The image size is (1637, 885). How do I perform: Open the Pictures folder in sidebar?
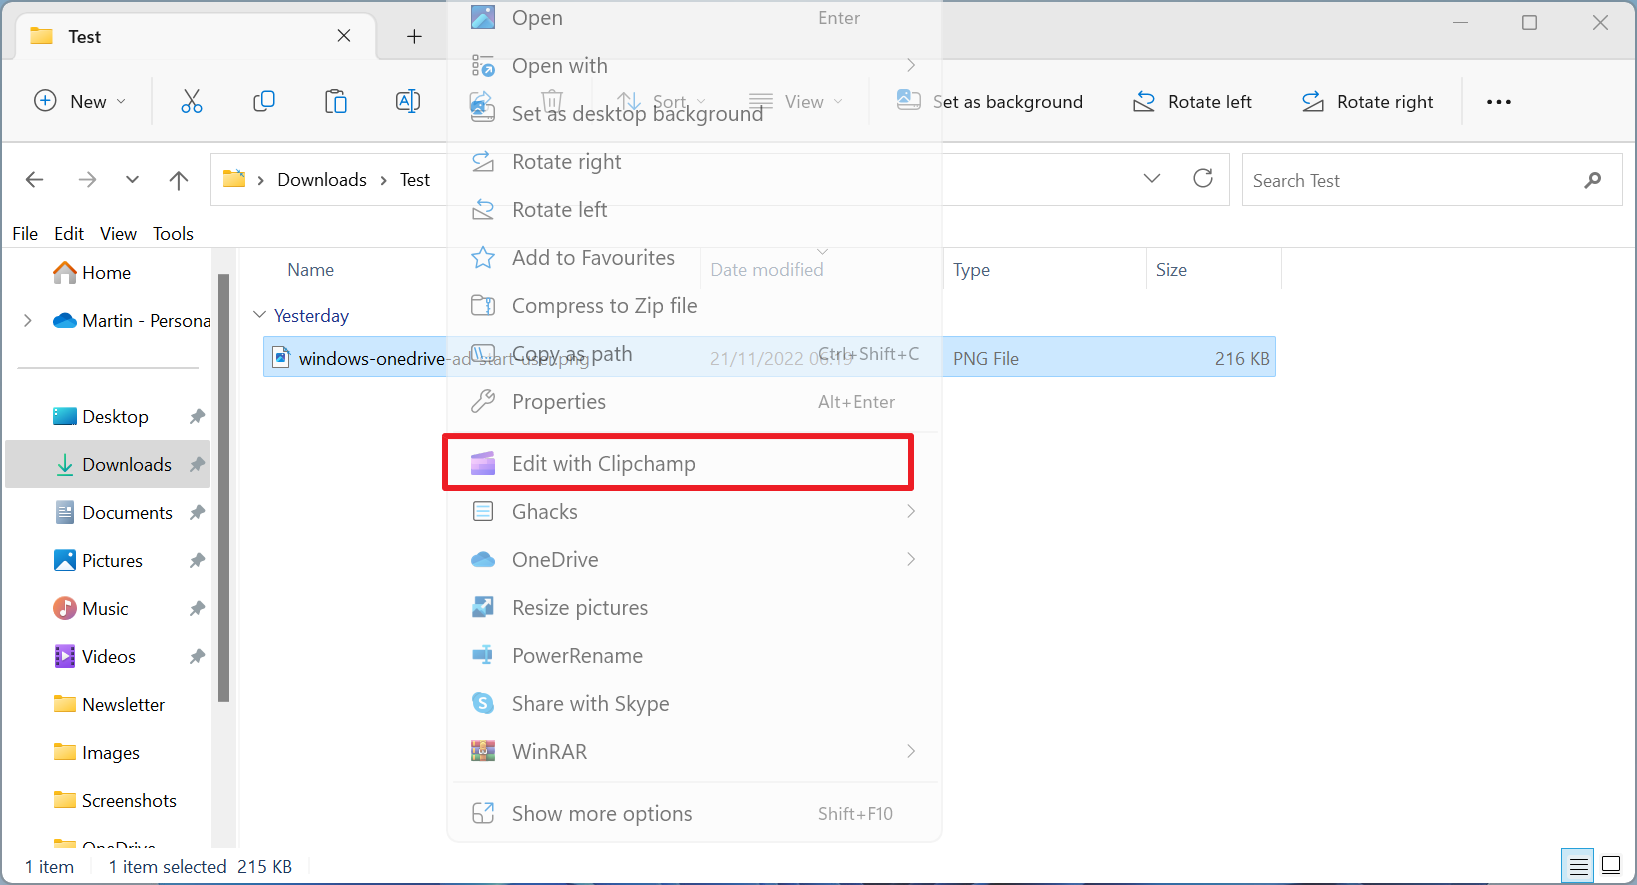112,561
